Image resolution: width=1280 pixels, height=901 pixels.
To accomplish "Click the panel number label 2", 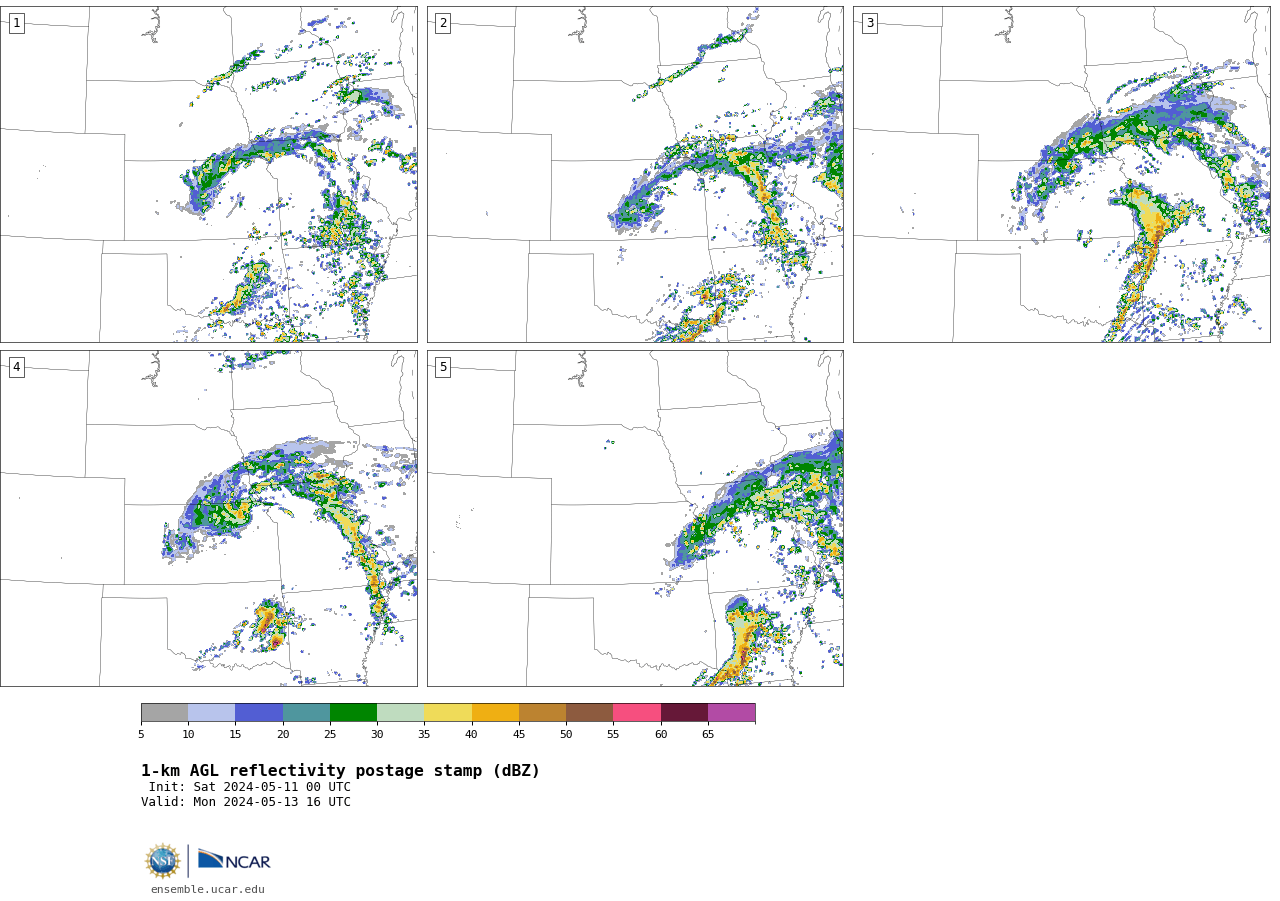I will tap(443, 23).
